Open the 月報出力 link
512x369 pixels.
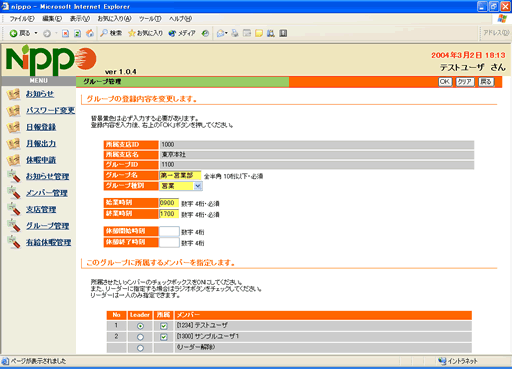click(41, 143)
